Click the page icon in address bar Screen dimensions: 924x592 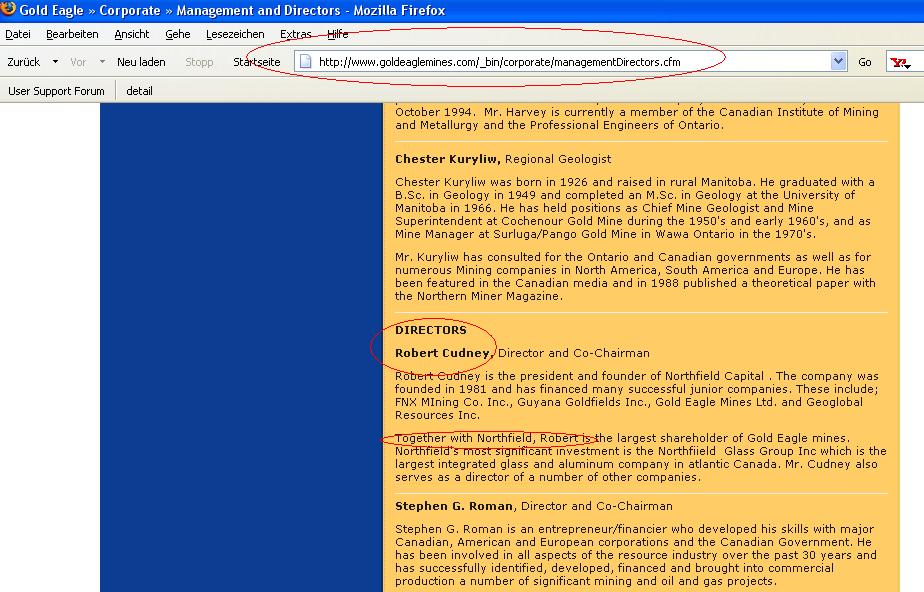tap(305, 61)
